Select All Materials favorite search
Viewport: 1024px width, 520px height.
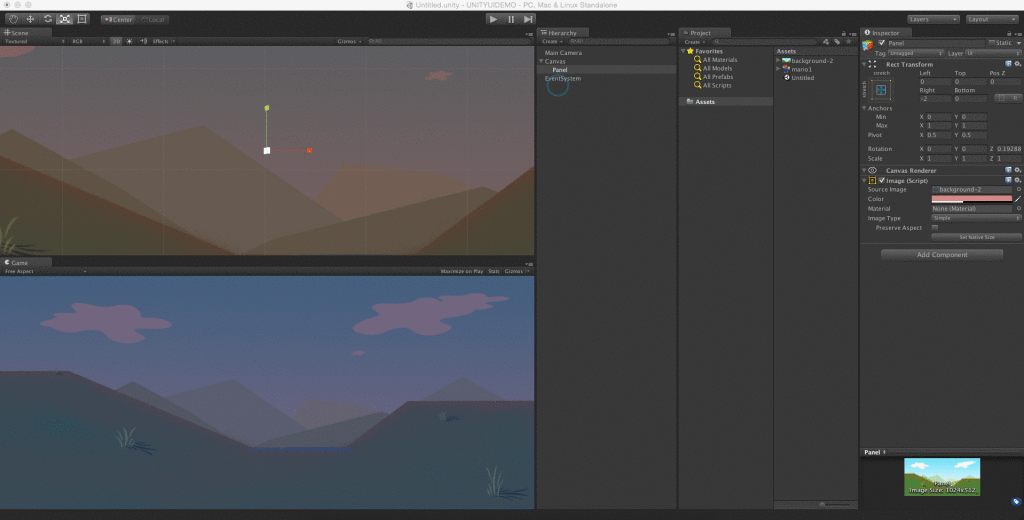pos(720,59)
